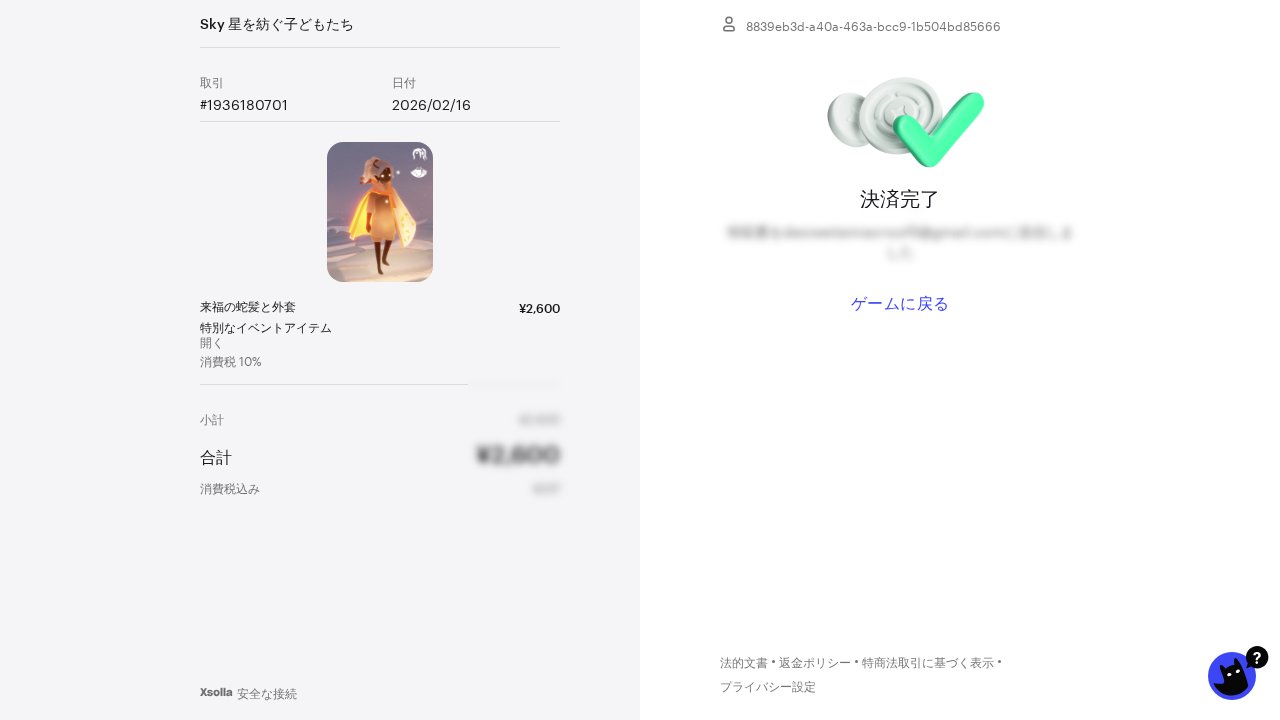
Task: Open プライバシー設定 privacy settings
Action: tap(768, 687)
